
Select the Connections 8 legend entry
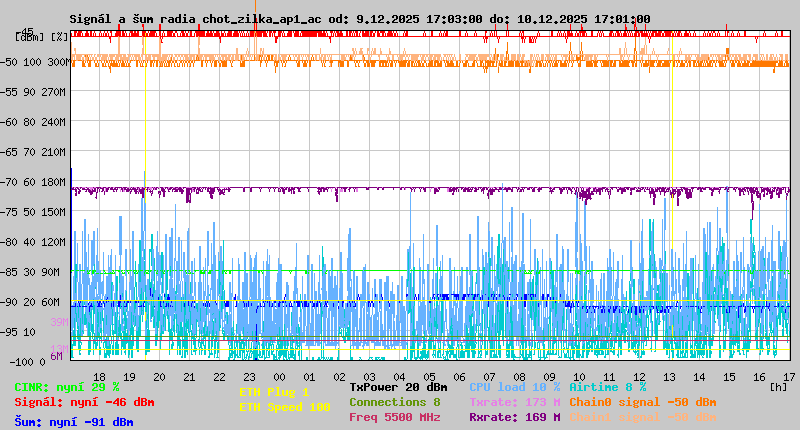(x=394, y=402)
